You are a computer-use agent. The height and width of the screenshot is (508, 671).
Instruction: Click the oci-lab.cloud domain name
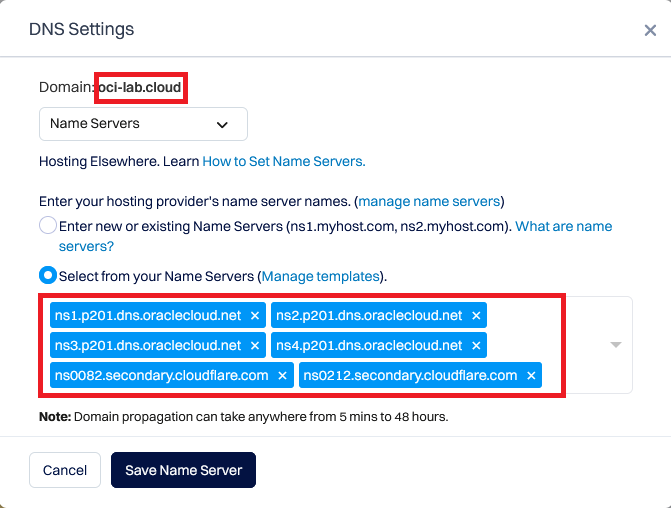[x=141, y=88]
